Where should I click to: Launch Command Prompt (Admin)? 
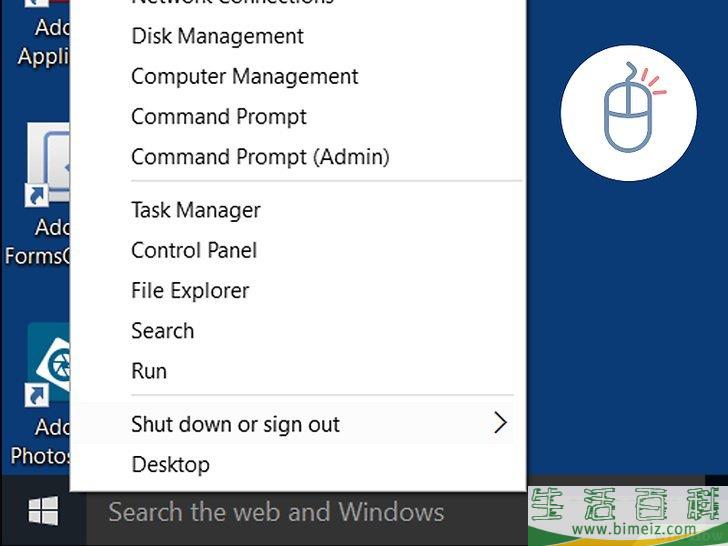(x=260, y=157)
